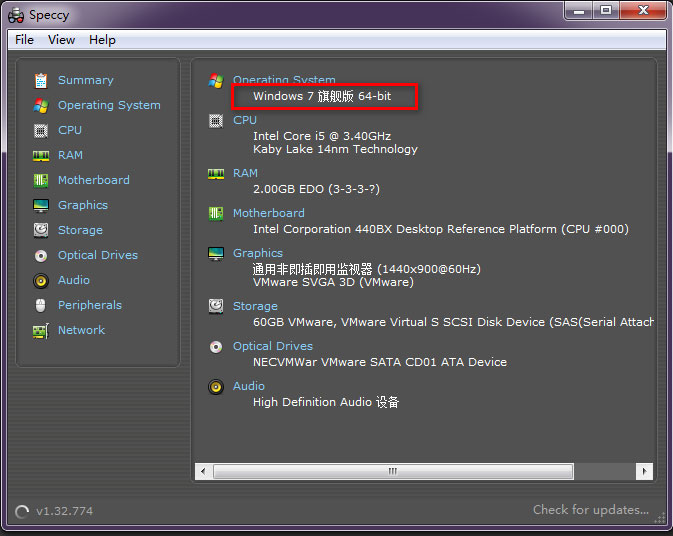The image size is (673, 536).
Task: Click the Network icon in sidebar
Action: pos(41,330)
